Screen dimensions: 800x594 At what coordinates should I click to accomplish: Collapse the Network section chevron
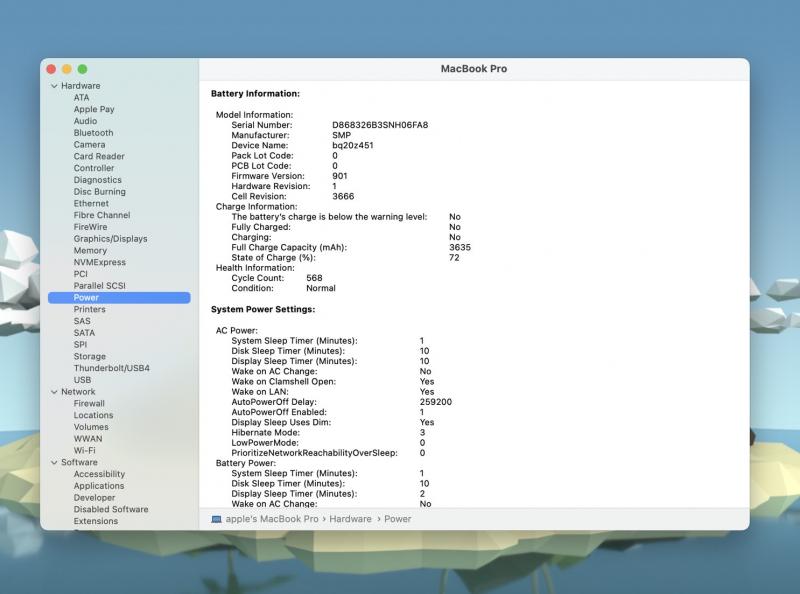[x=54, y=392]
